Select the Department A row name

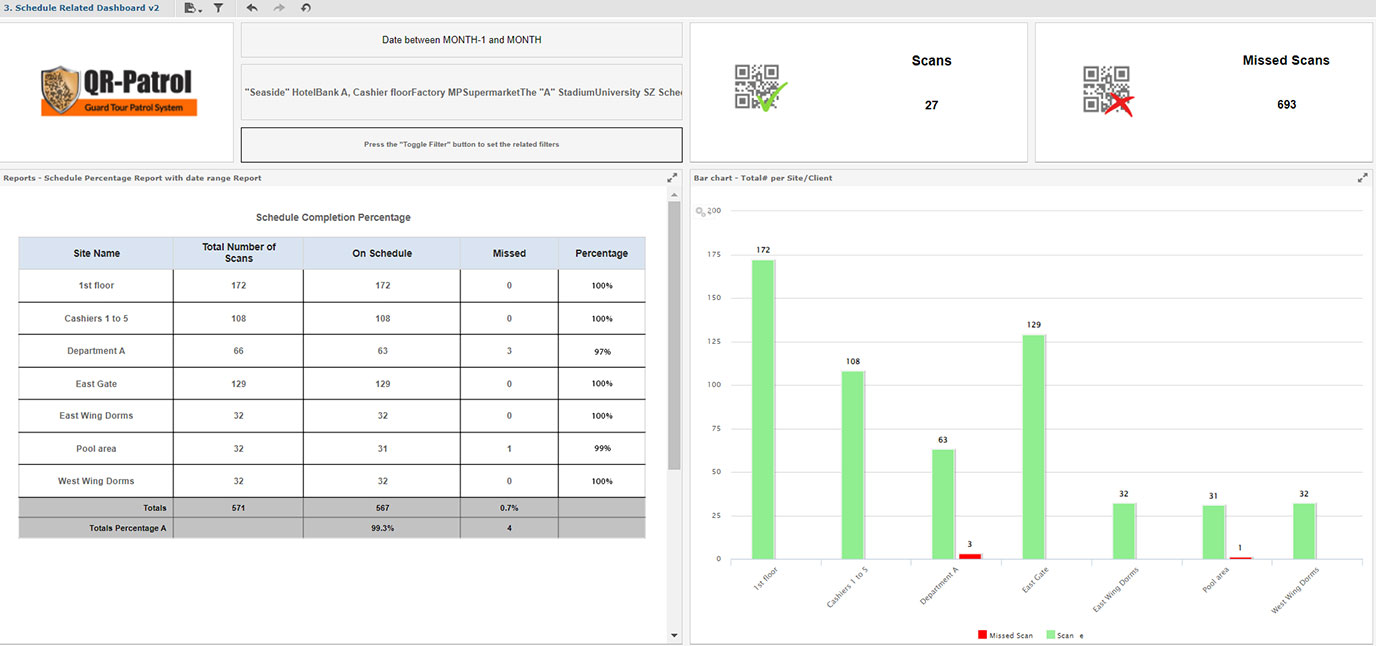coord(96,352)
